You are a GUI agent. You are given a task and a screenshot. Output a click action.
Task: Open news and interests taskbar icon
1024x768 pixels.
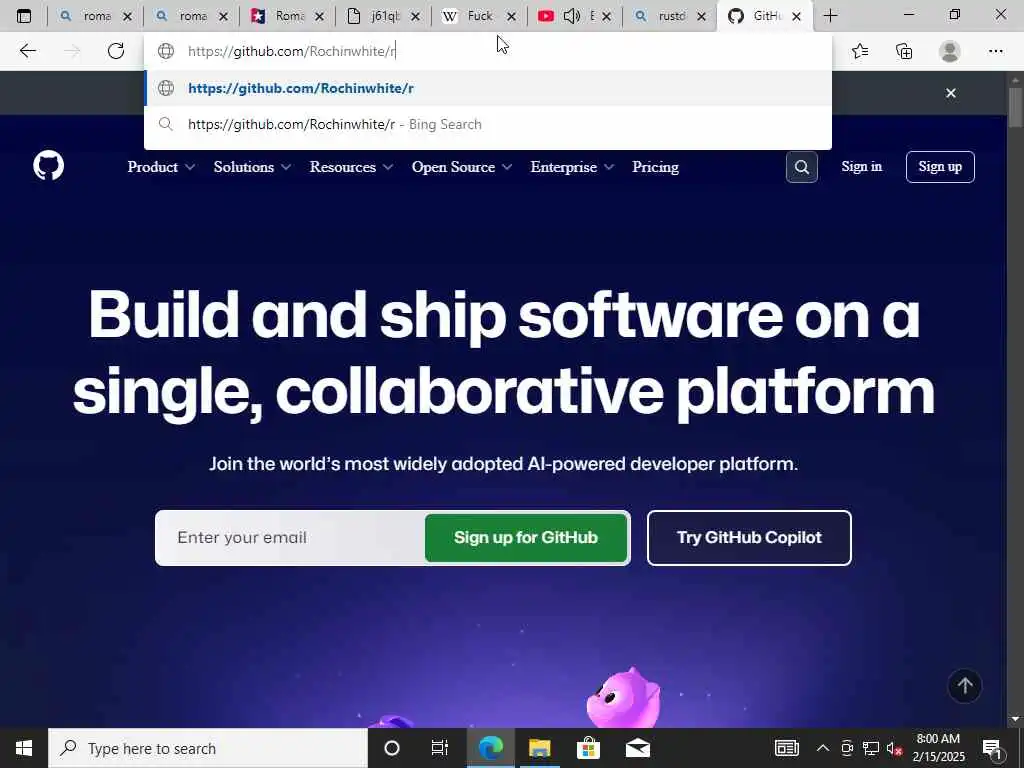click(786, 748)
